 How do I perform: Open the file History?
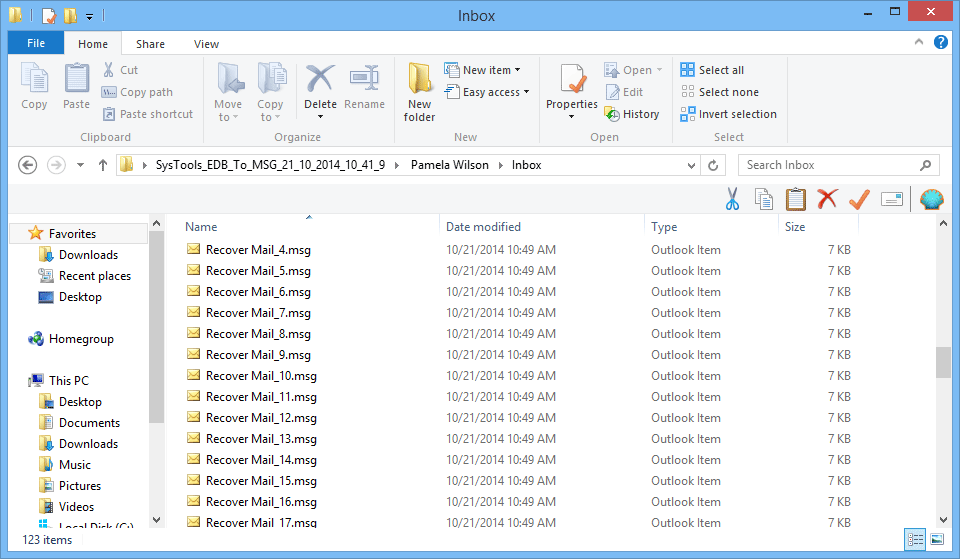point(631,114)
